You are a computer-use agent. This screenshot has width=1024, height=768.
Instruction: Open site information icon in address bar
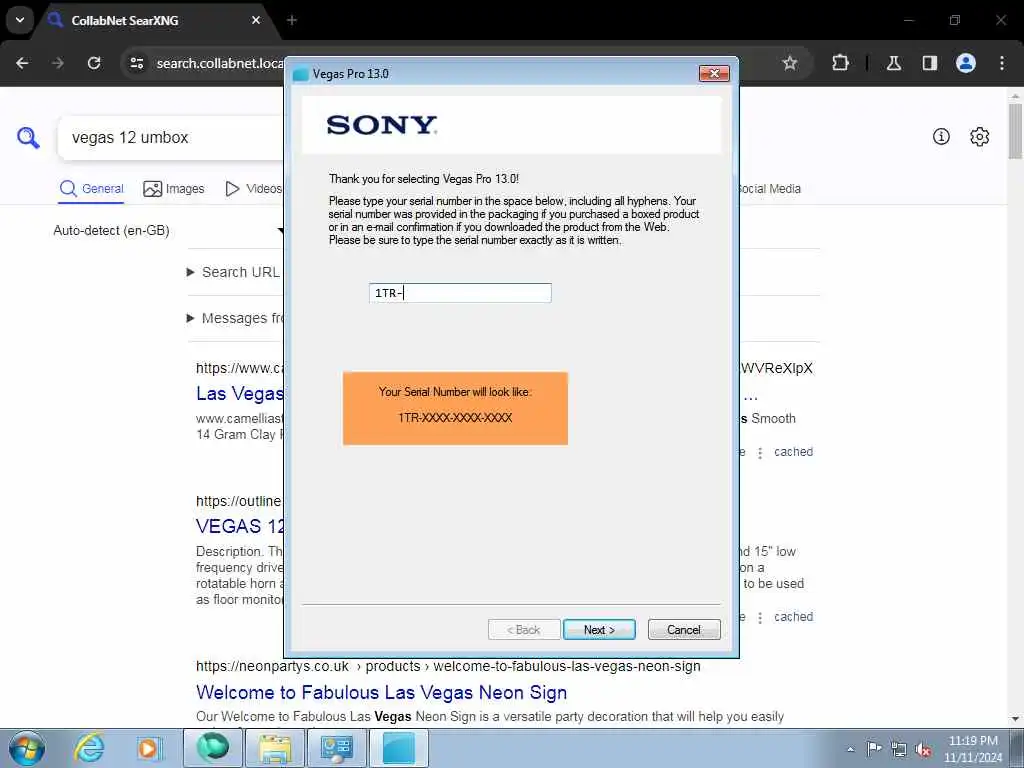pyautogui.click(x=136, y=63)
